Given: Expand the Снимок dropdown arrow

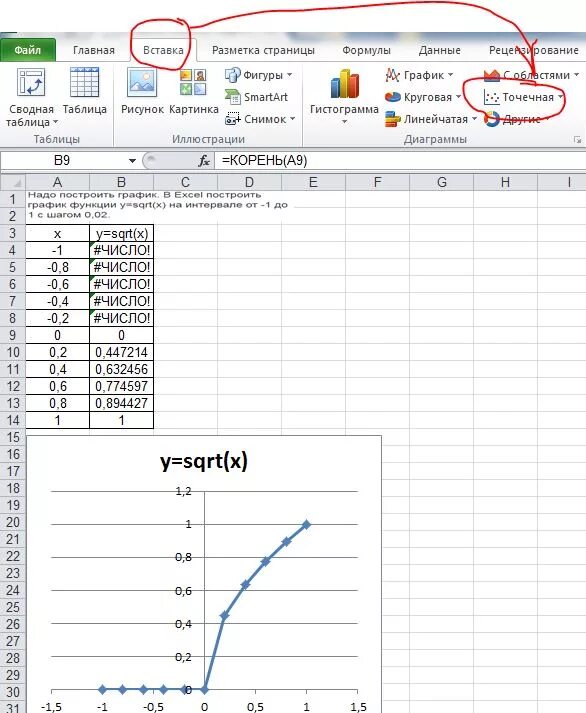Looking at the screenshot, I should point(292,119).
